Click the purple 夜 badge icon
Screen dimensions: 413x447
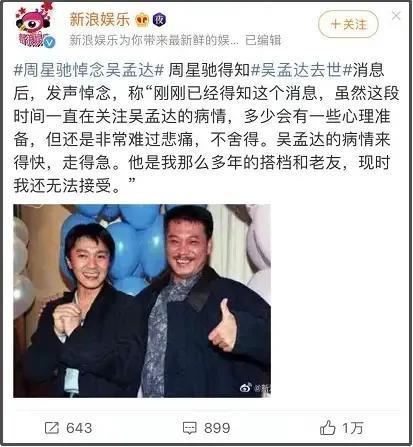click(159, 20)
